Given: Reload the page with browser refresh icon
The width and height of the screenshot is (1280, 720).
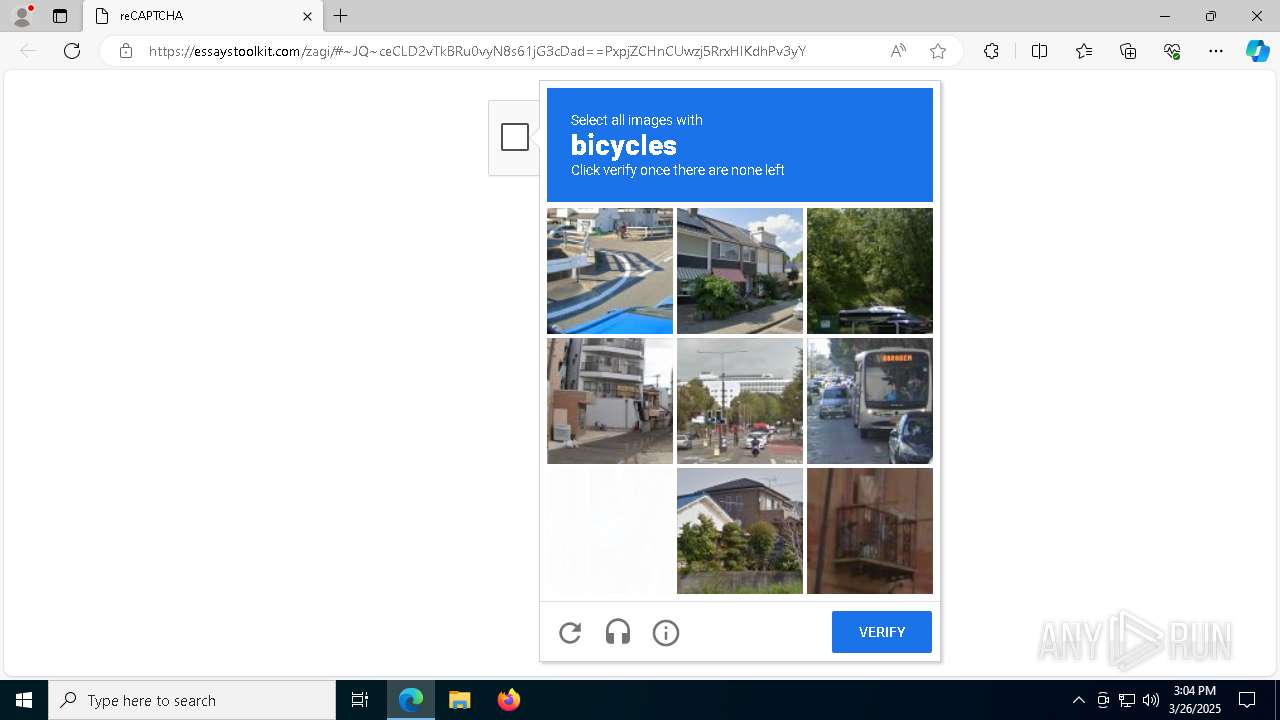Looking at the screenshot, I should [x=72, y=51].
